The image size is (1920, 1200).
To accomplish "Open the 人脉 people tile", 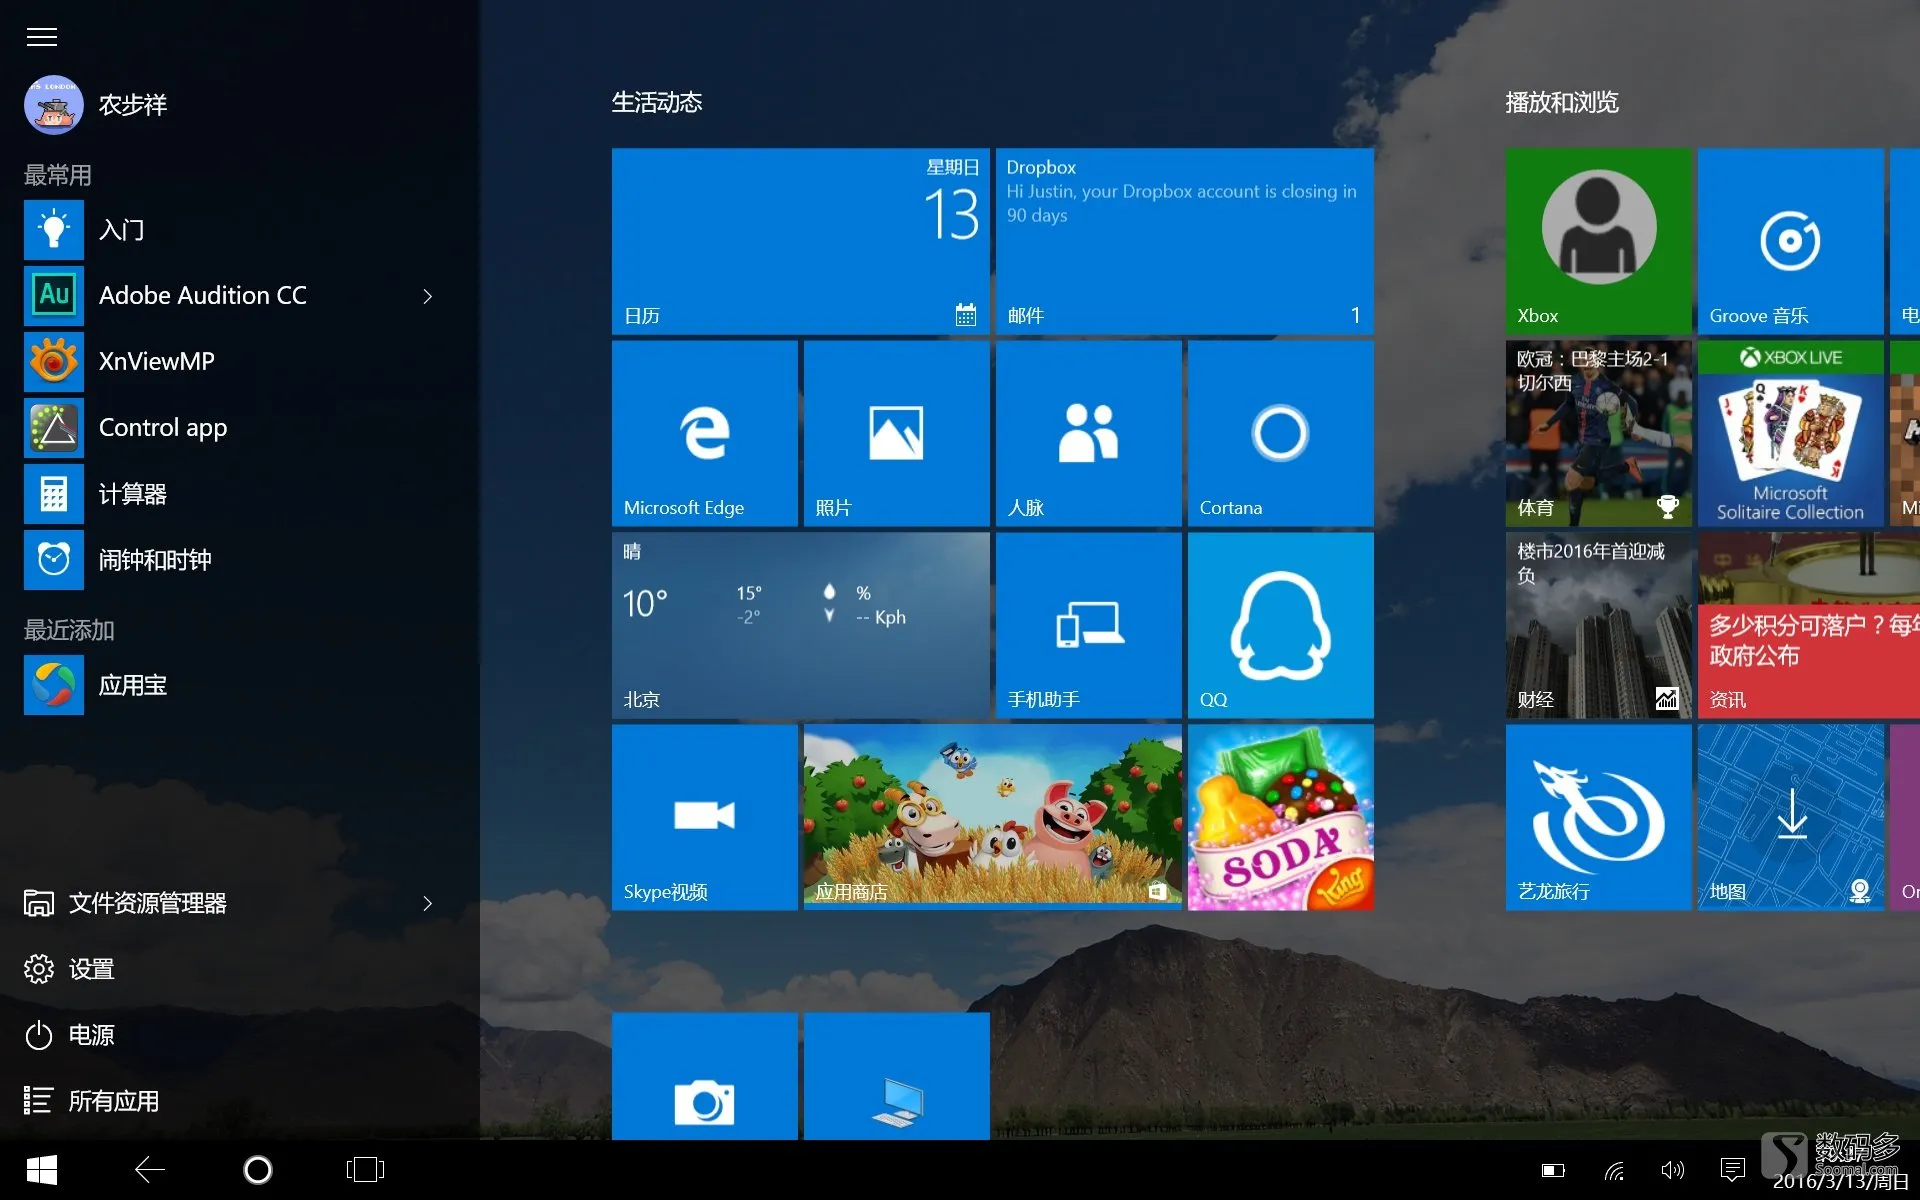I will [x=1088, y=433].
